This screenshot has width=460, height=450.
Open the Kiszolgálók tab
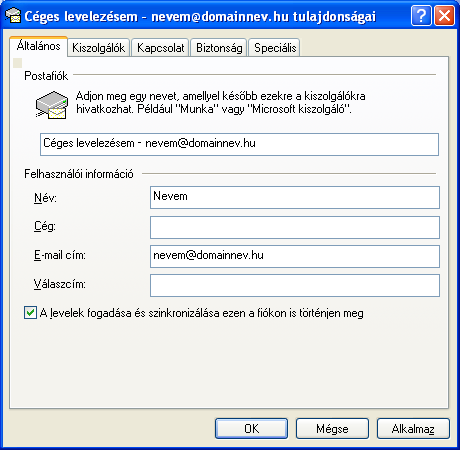[x=98, y=48]
